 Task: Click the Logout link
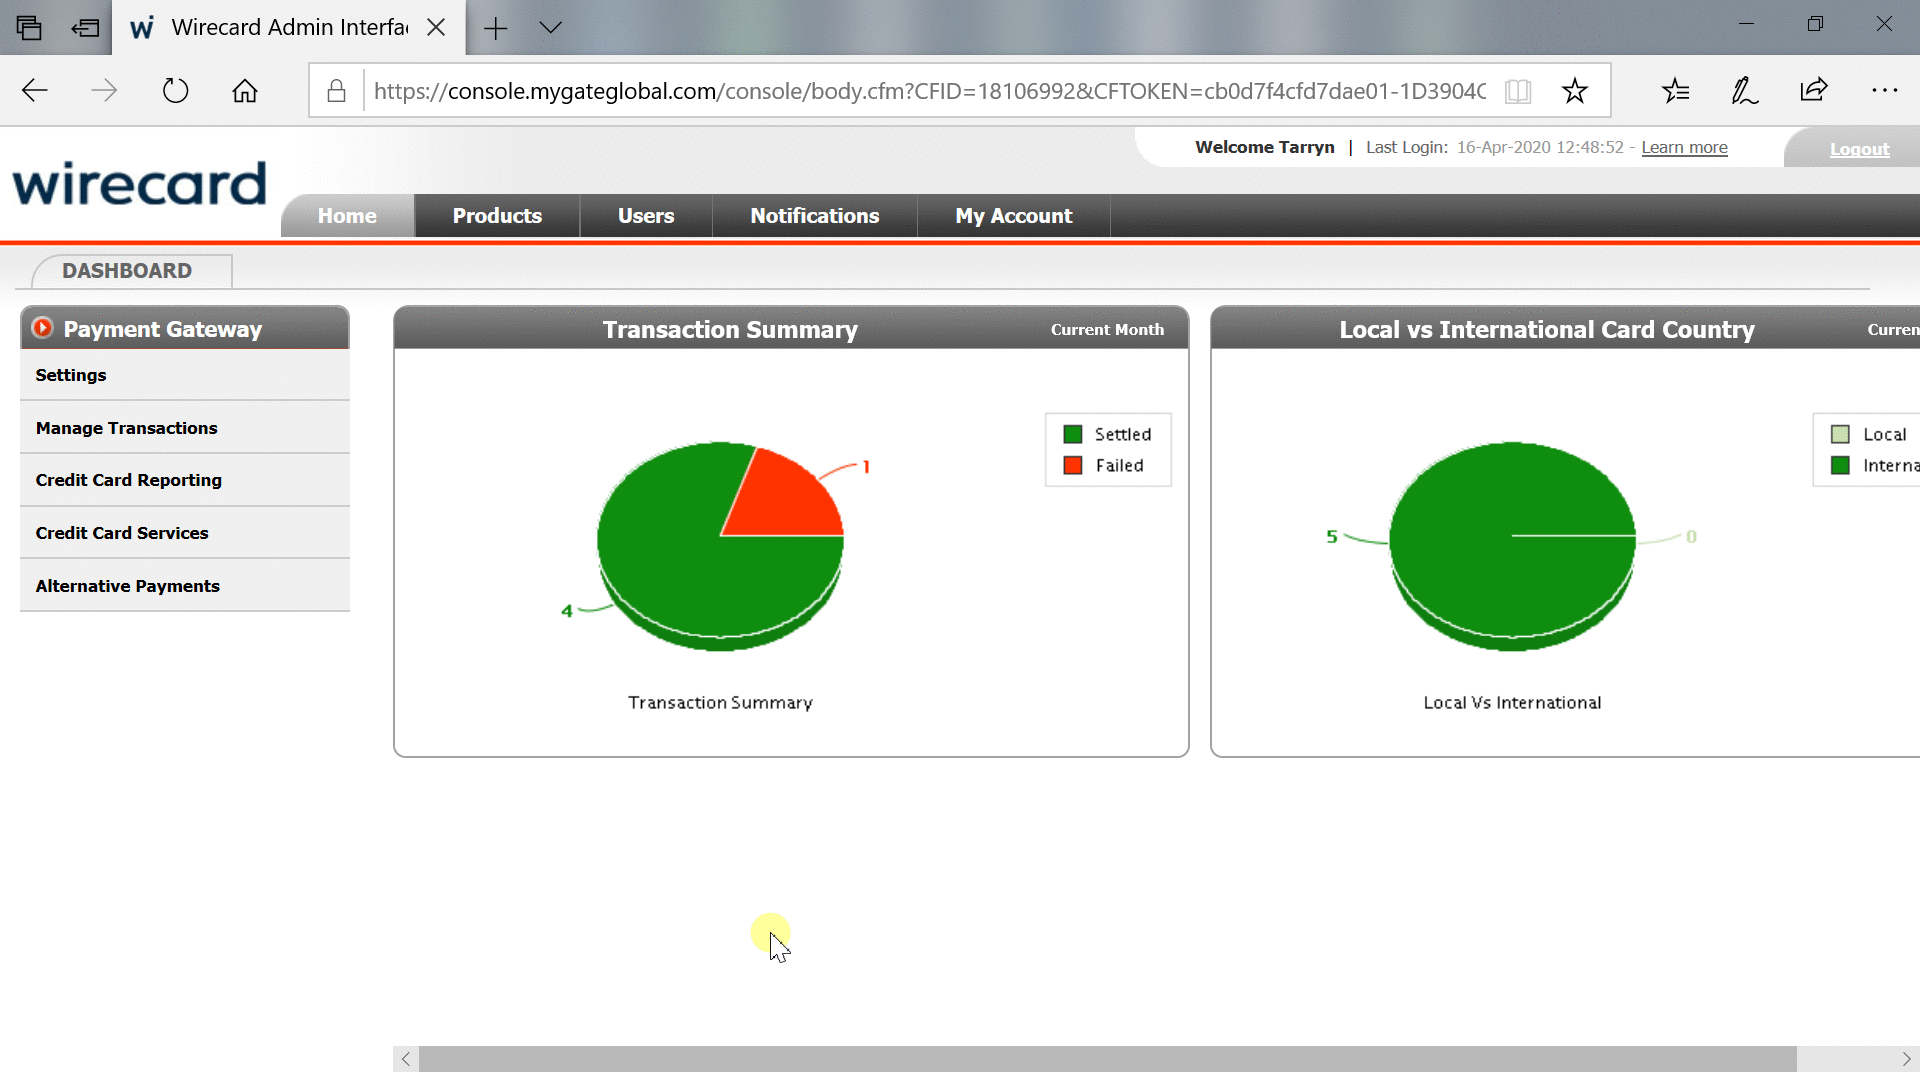pos(1859,149)
